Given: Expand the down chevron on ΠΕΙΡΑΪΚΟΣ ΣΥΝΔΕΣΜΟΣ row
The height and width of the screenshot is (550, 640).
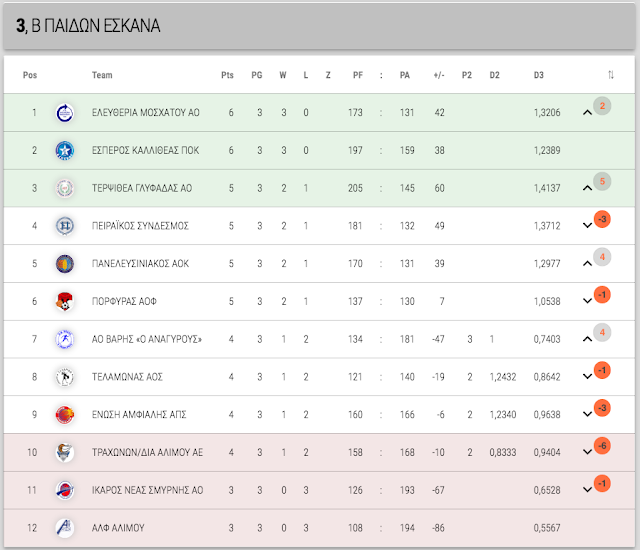Looking at the screenshot, I should point(587,225).
